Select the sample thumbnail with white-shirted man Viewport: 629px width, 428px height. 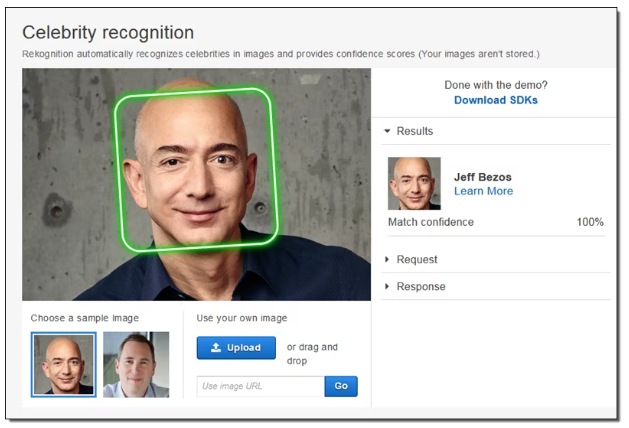[x=136, y=365]
